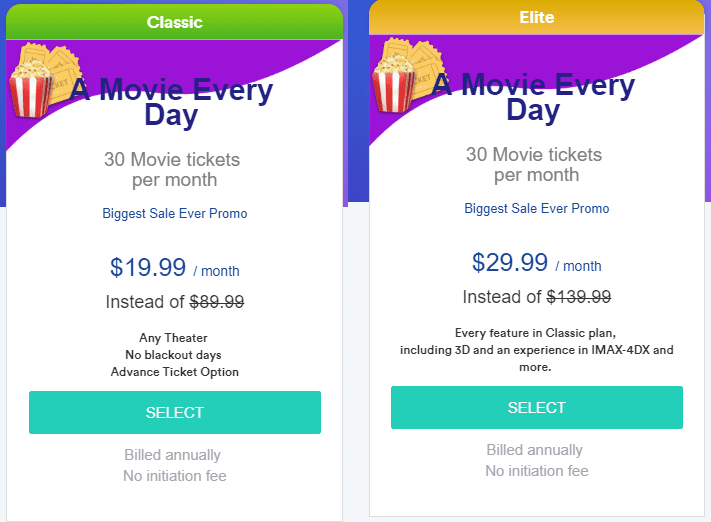Click the IMAX-4DX feature description in Elite
Screen dimensions: 711x522
(x=536, y=350)
